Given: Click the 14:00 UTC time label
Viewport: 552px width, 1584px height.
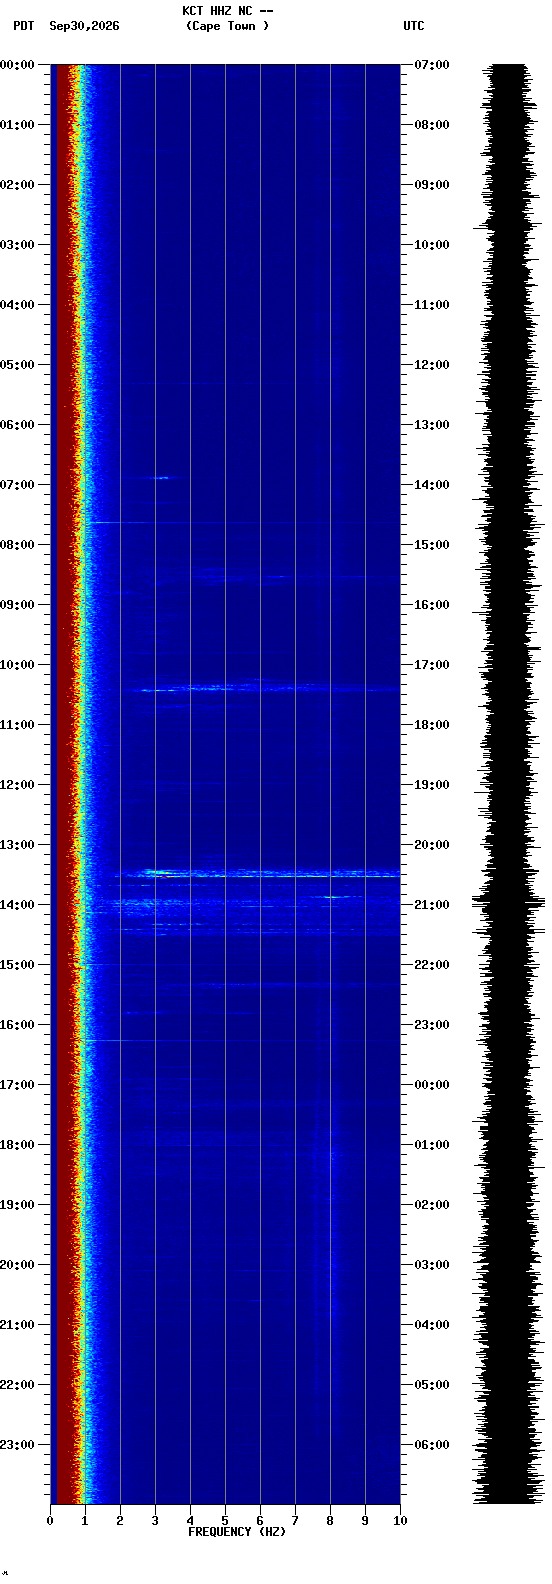Looking at the screenshot, I should click(432, 485).
